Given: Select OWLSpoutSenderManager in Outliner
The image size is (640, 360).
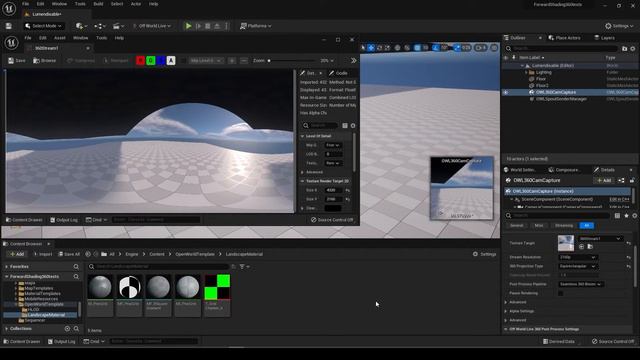Looking at the screenshot, I should pos(562,99).
